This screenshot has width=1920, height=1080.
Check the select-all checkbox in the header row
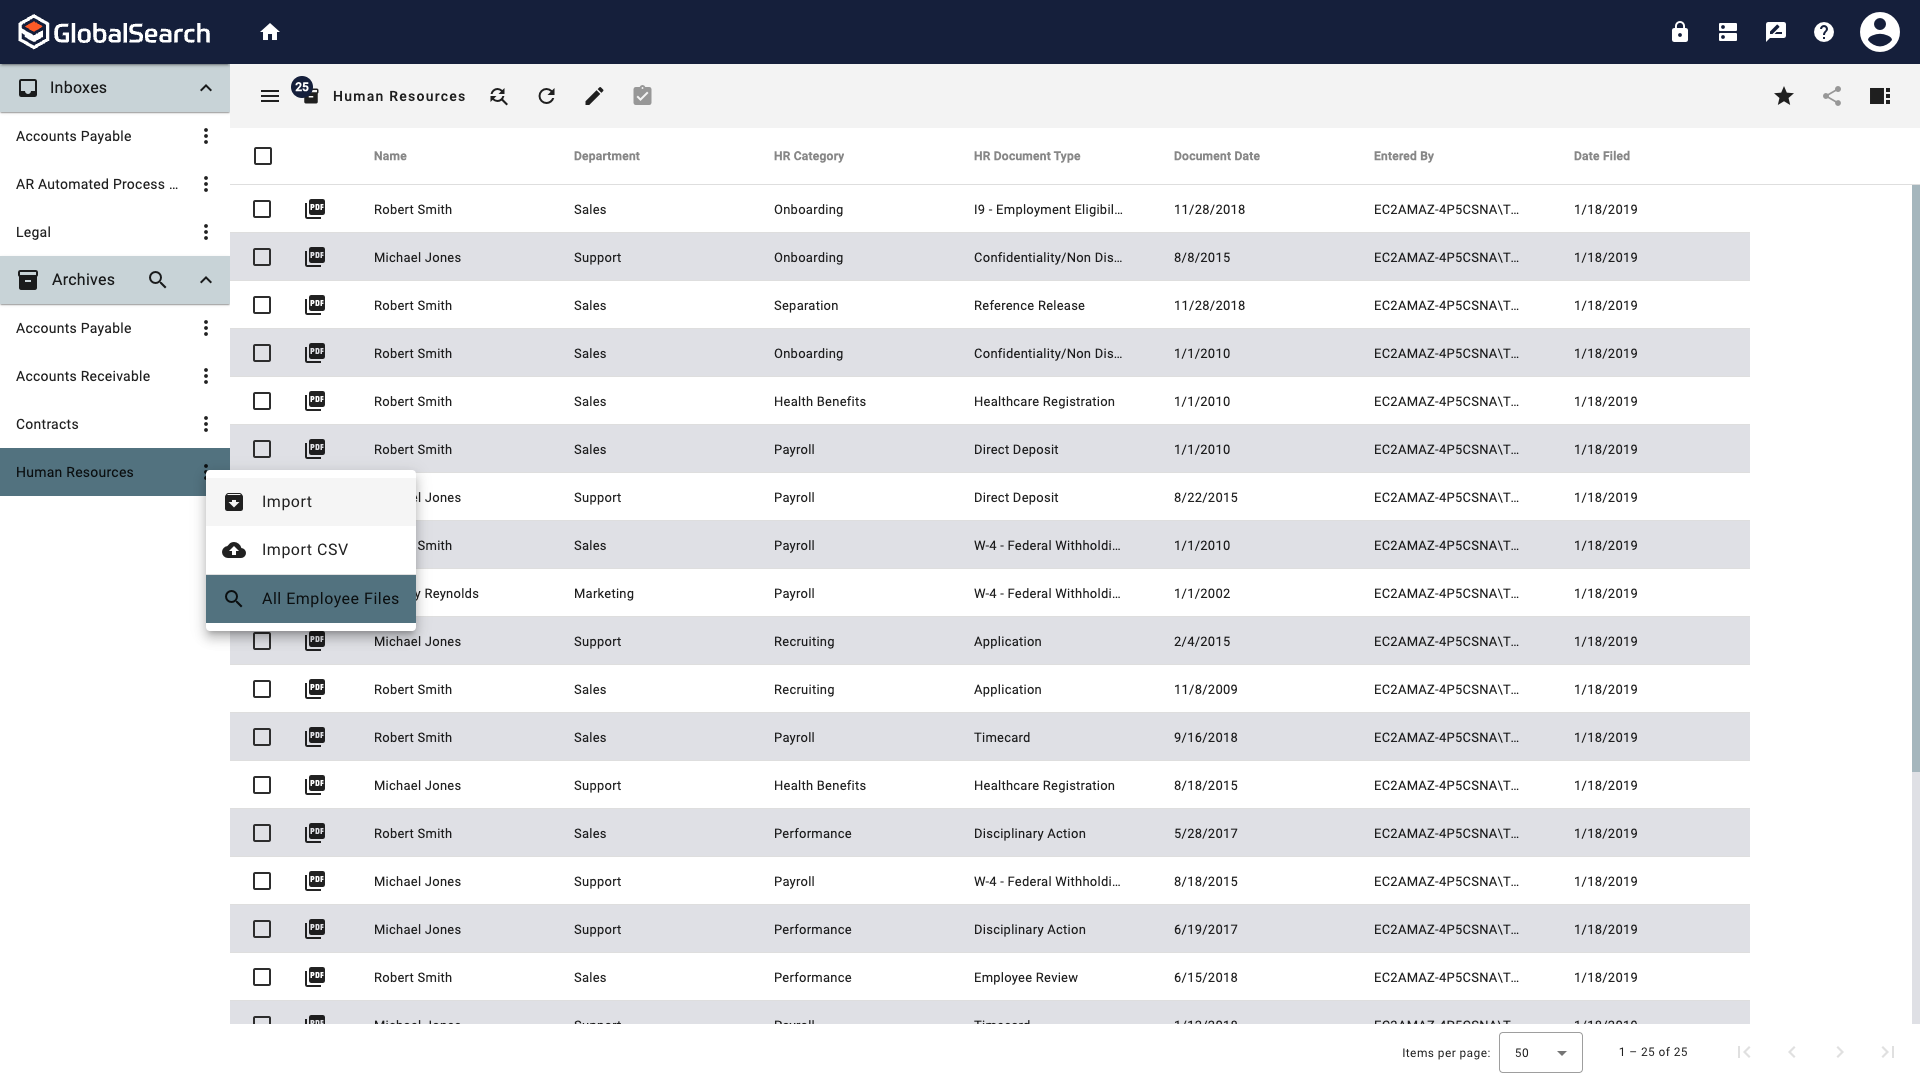262,156
